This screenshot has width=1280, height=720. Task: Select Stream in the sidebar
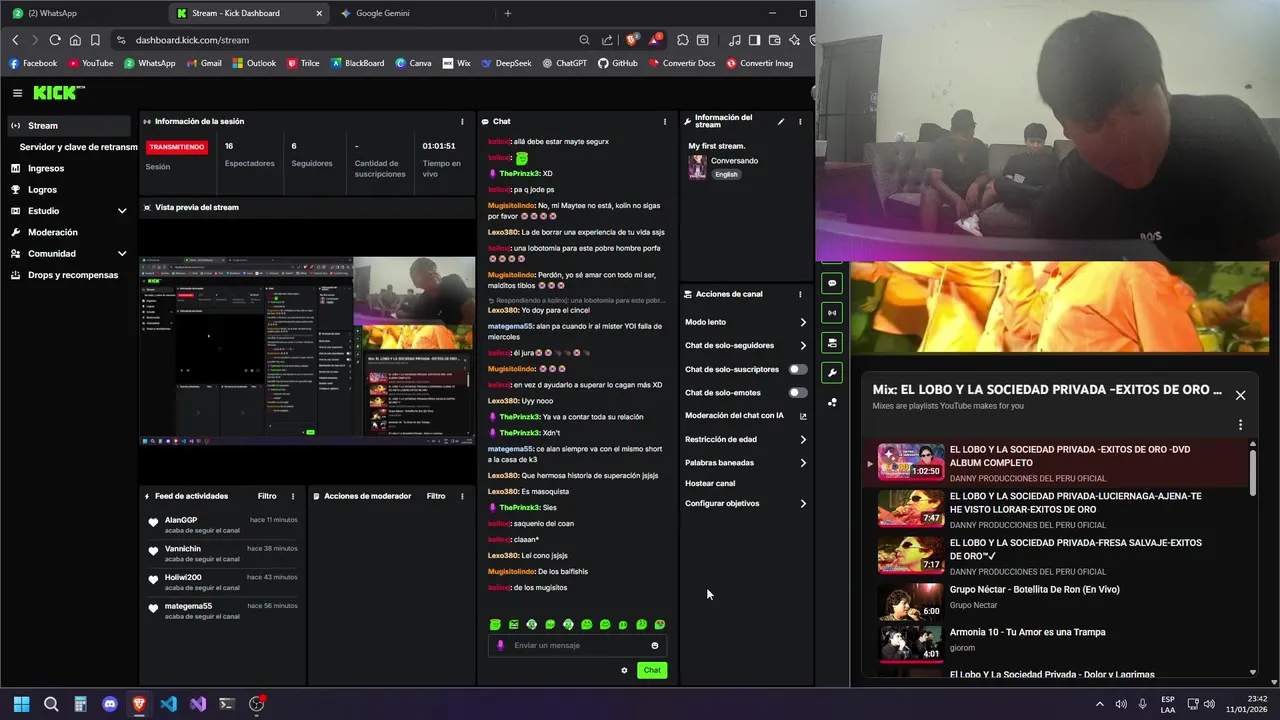[69, 126]
